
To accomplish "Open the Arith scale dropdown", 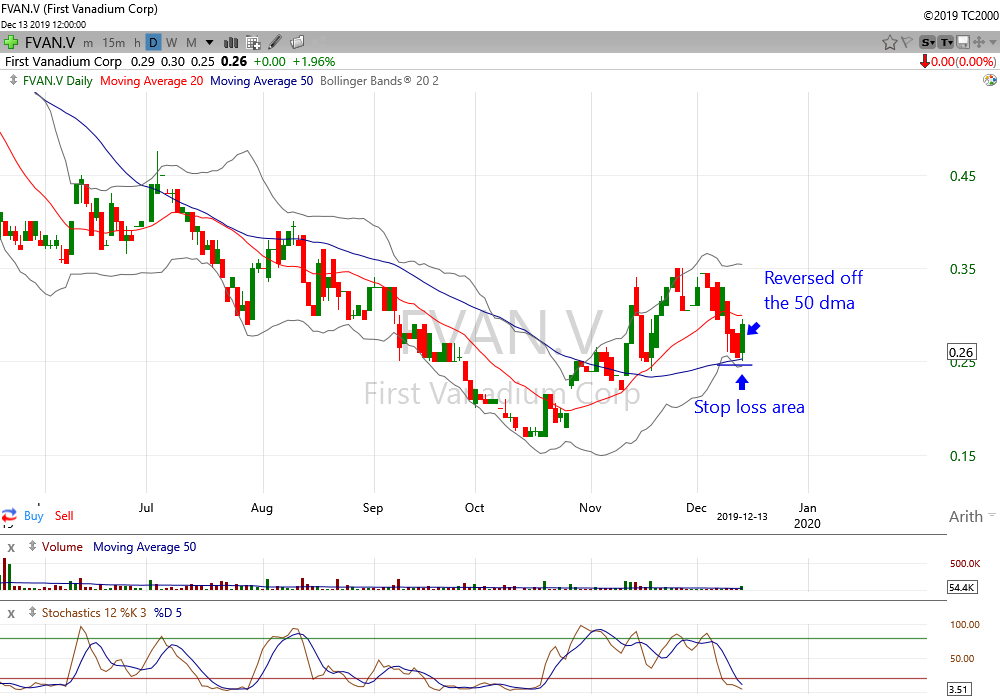I will pos(972,516).
